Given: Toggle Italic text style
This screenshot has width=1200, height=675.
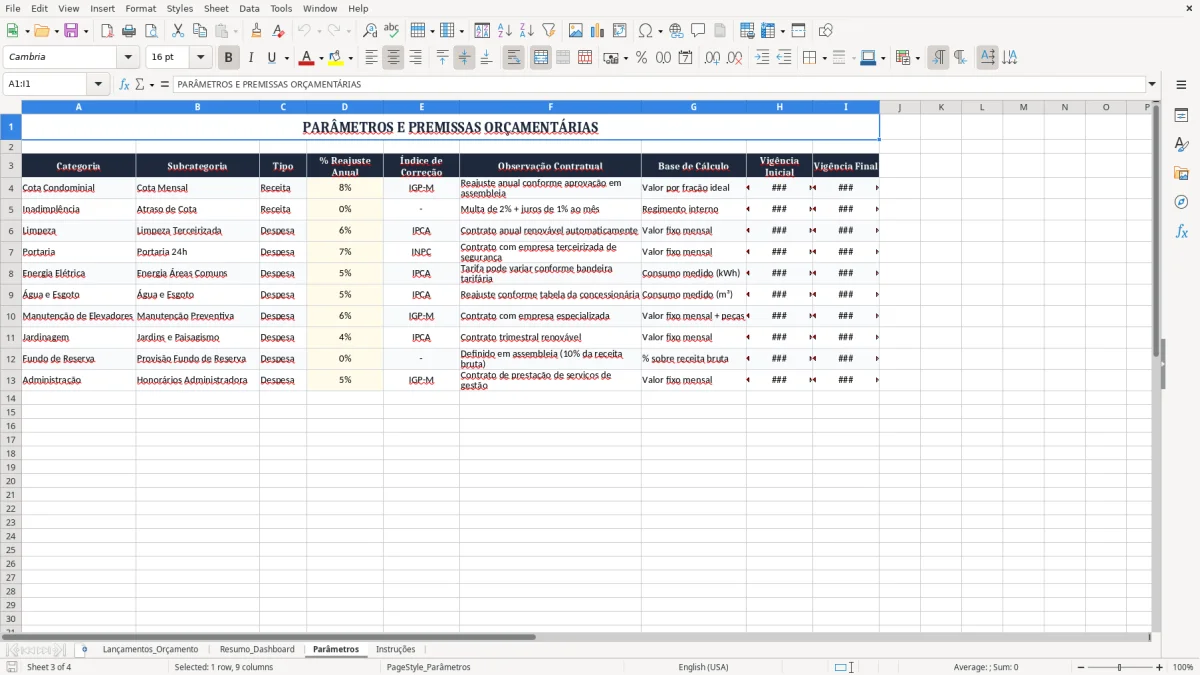Looking at the screenshot, I should pos(250,58).
